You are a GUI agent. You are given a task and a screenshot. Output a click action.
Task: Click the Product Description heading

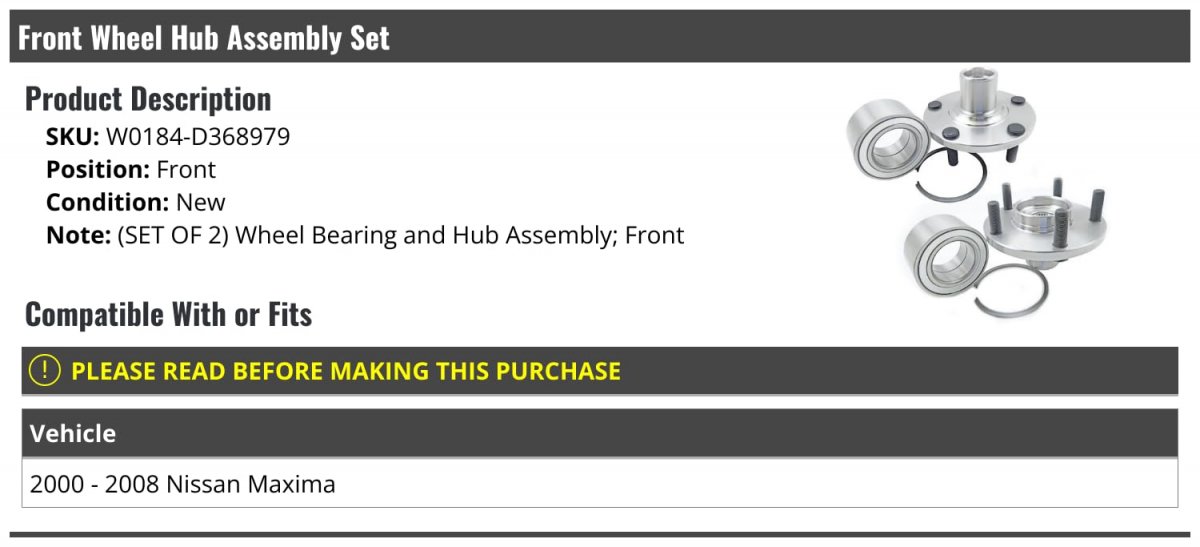pos(148,99)
